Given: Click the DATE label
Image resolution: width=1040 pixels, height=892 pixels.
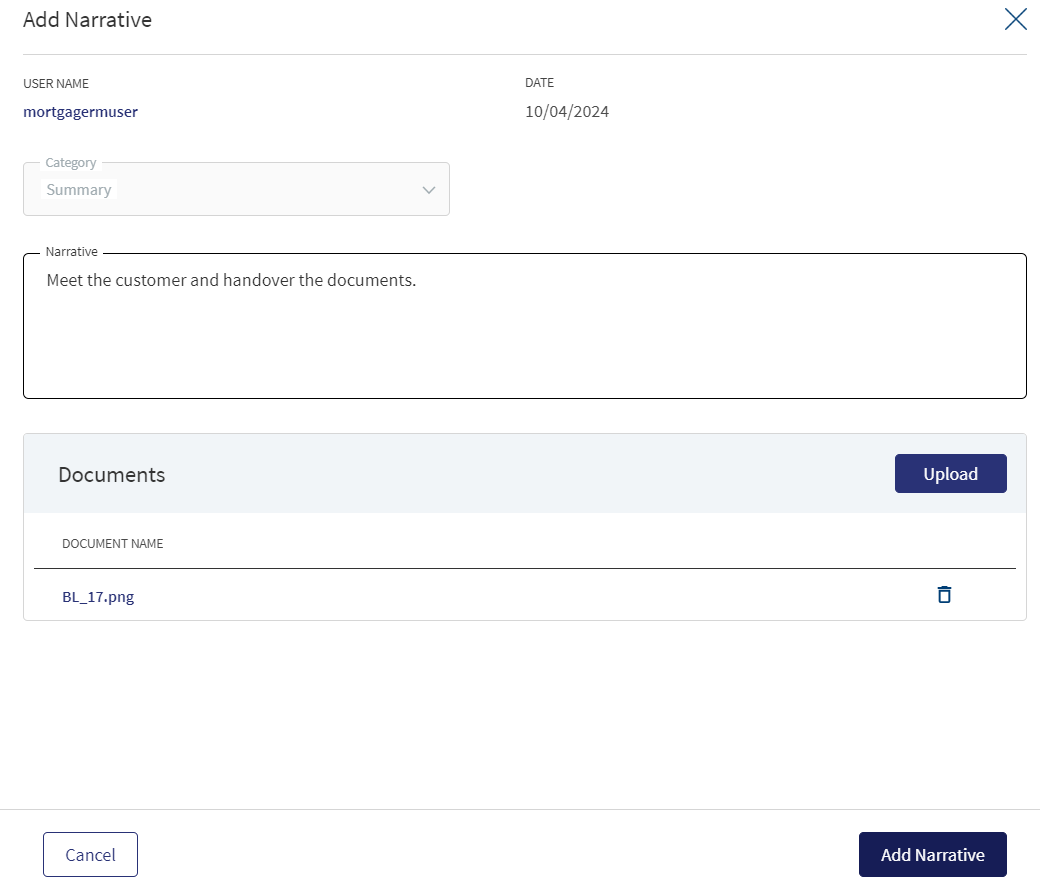Looking at the screenshot, I should 539,83.
